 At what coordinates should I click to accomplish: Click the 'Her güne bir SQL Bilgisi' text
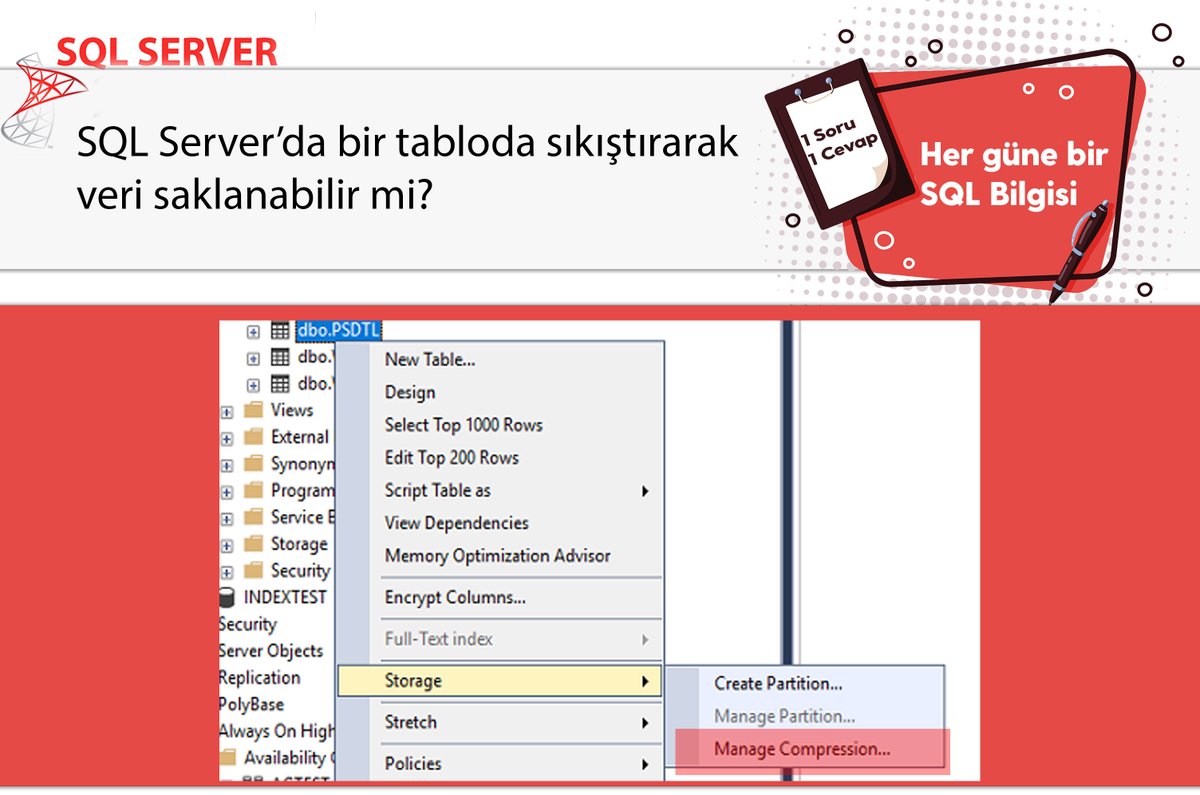[1013, 175]
